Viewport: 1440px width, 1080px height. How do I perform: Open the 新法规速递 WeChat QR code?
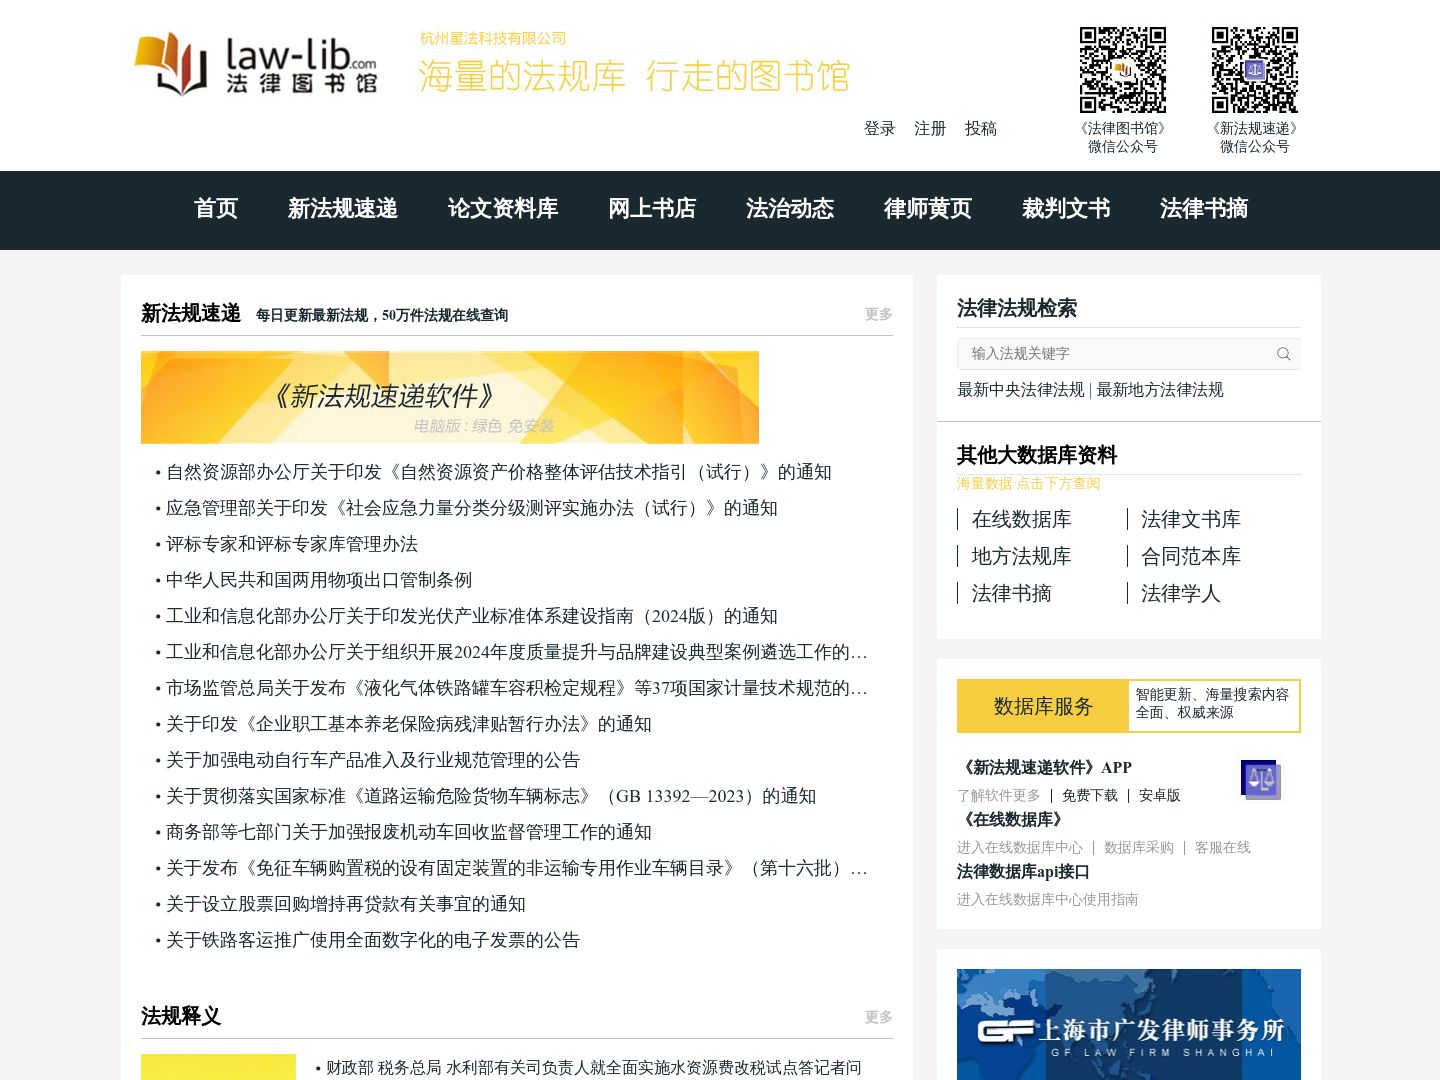click(1254, 70)
